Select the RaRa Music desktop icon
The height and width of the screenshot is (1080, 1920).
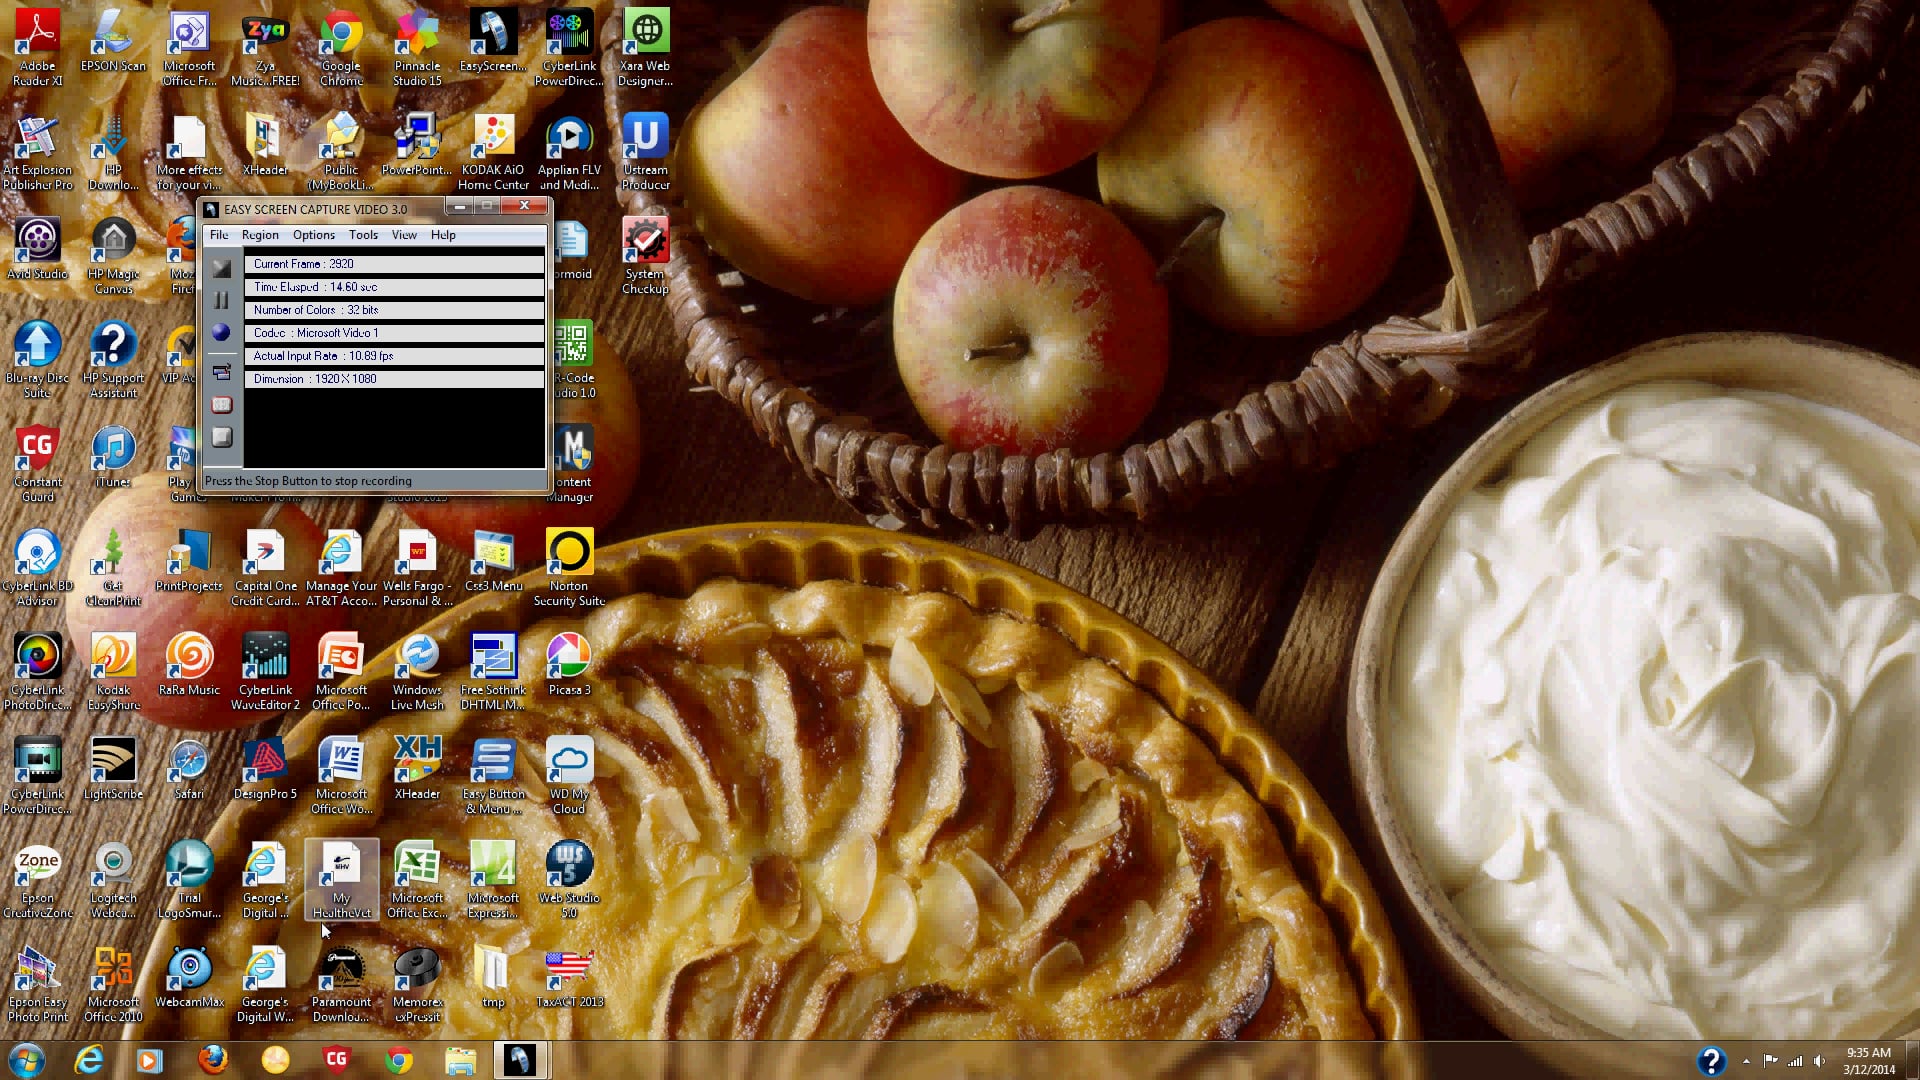click(189, 665)
